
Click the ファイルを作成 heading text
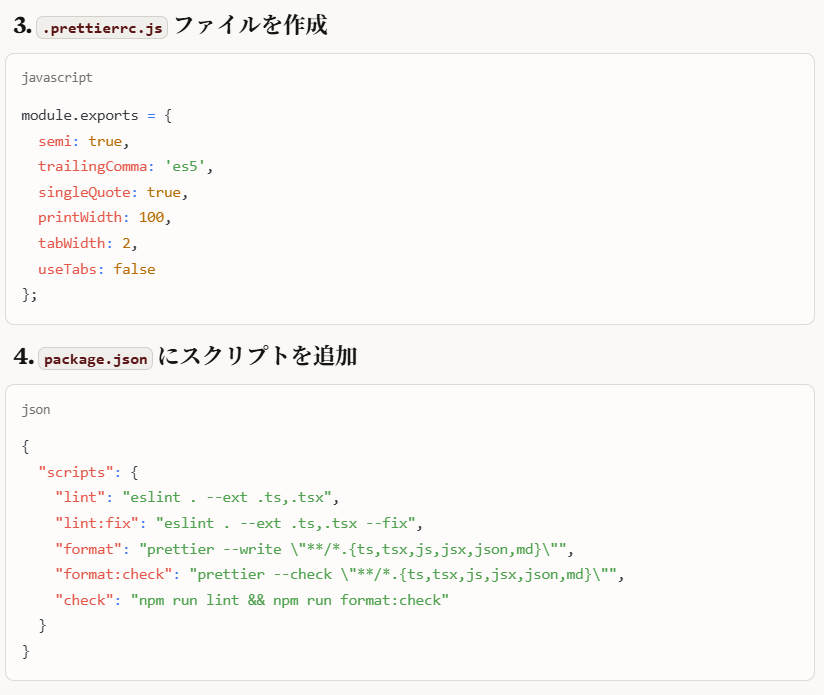point(250,26)
